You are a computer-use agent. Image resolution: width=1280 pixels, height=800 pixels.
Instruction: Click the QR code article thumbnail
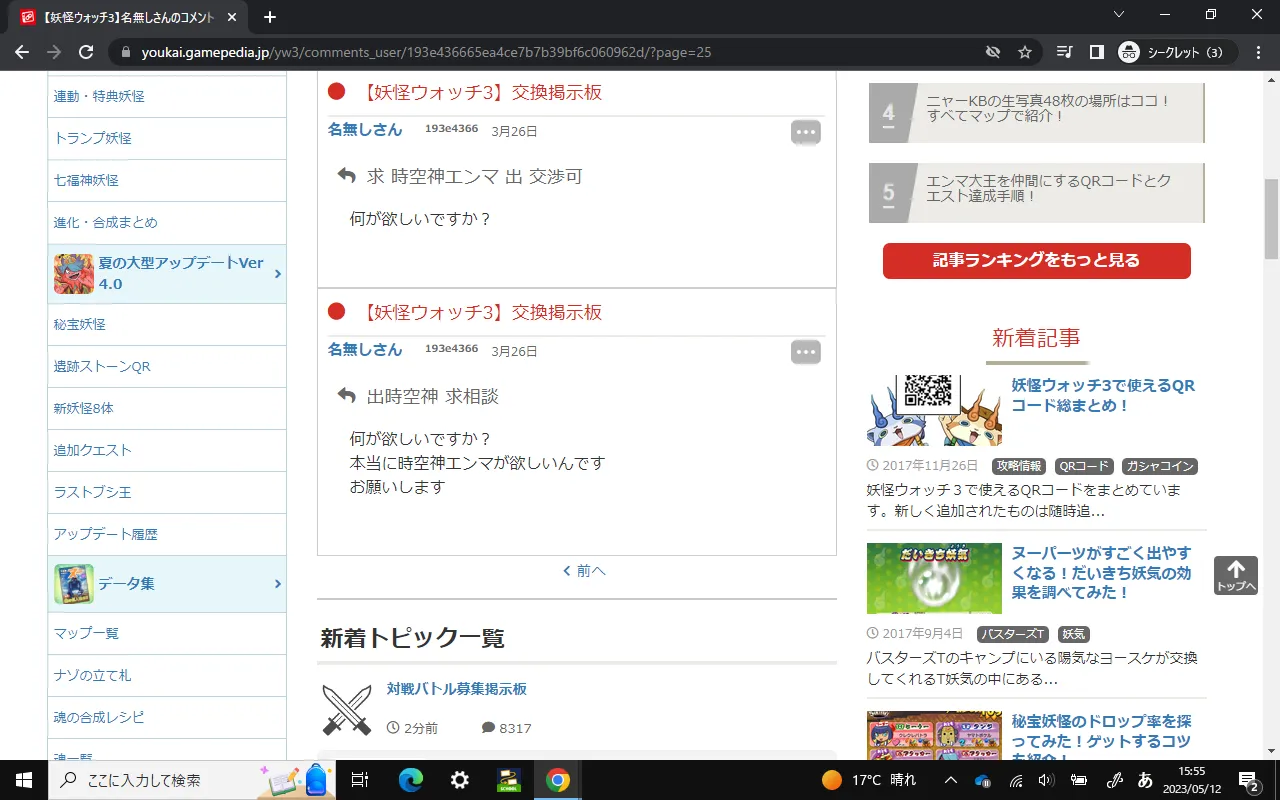click(934, 410)
